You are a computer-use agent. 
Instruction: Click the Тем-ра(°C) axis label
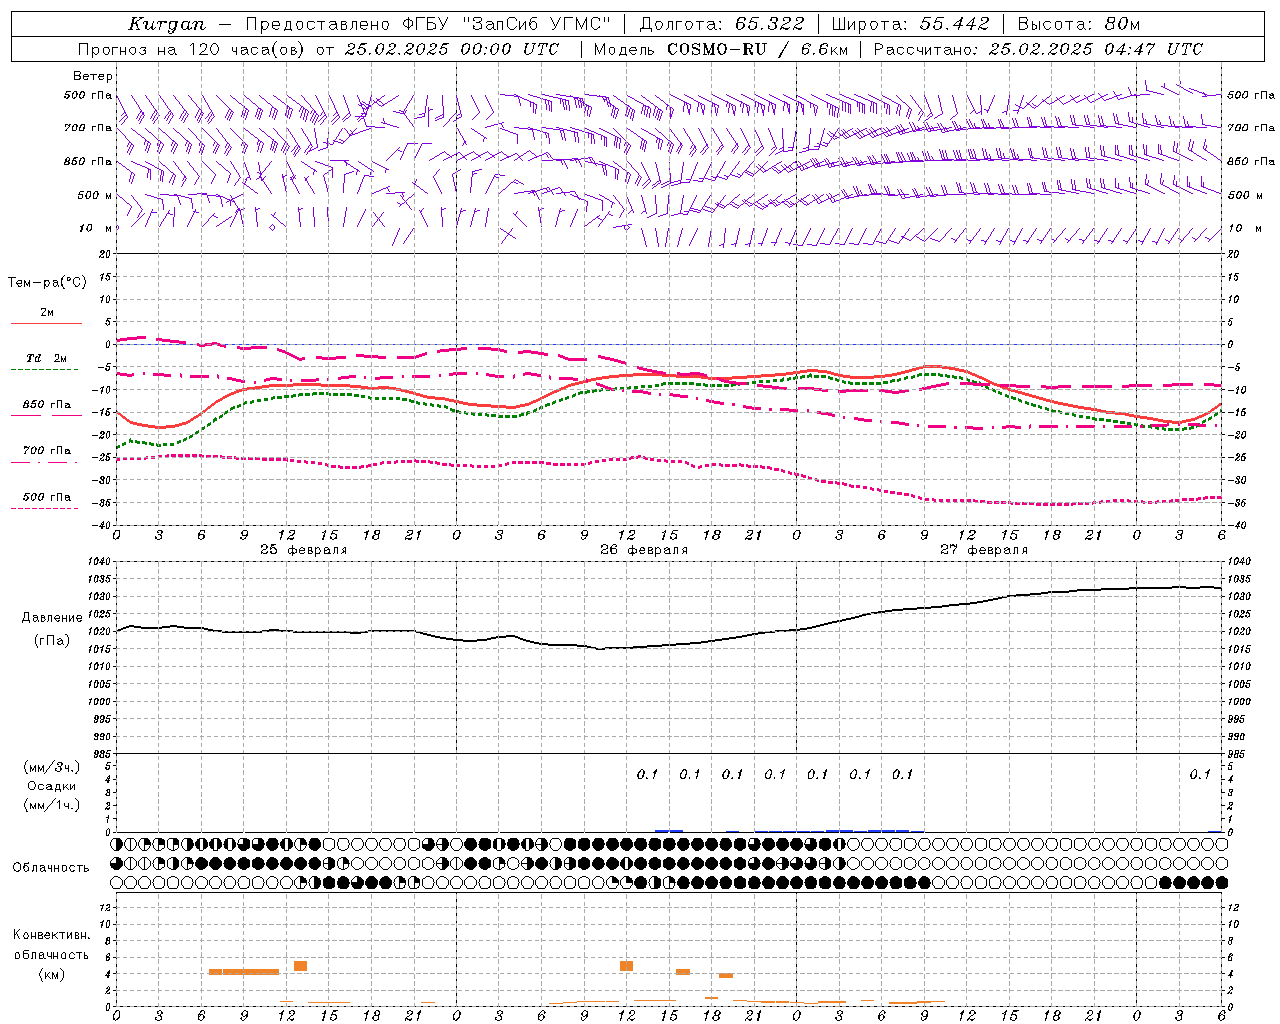[47, 283]
